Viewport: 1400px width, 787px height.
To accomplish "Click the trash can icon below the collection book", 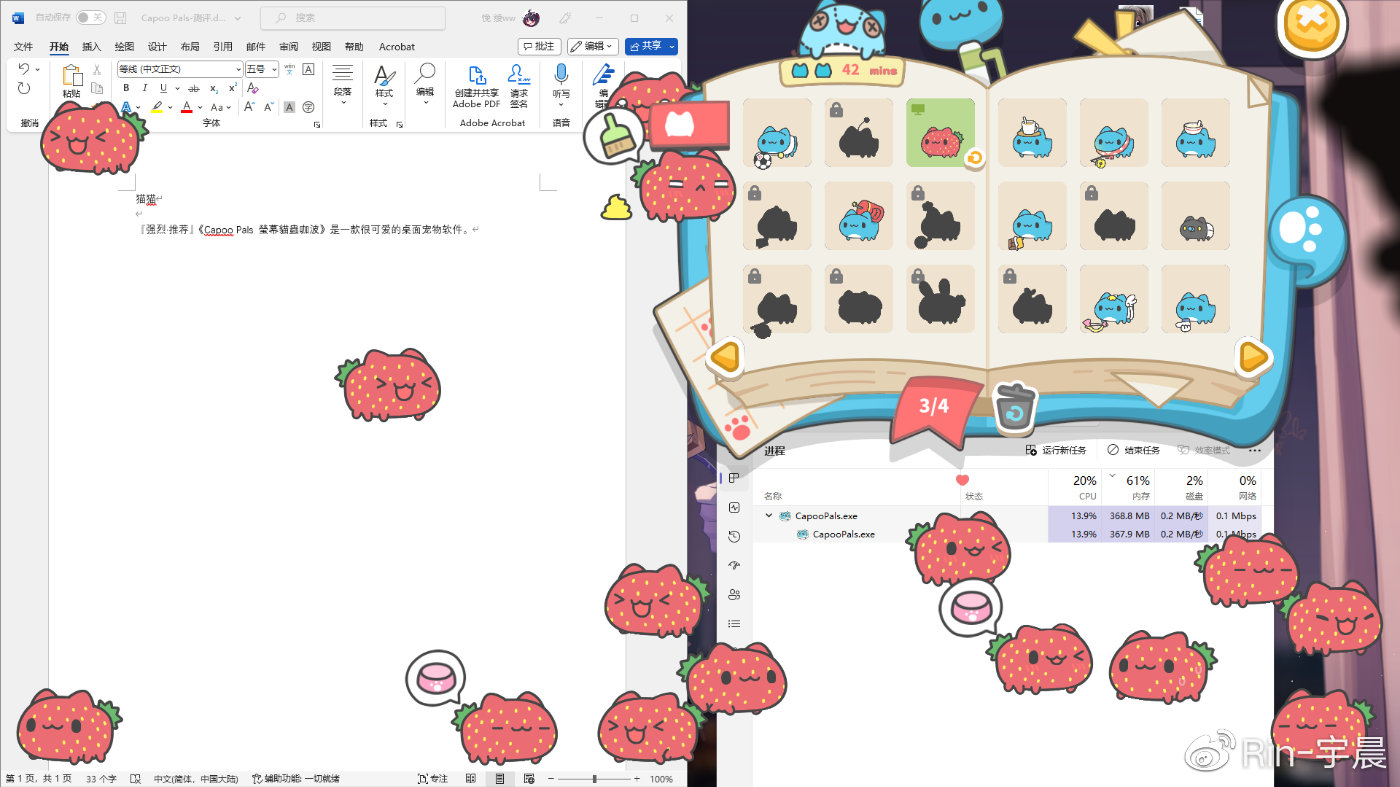I will tap(1014, 406).
